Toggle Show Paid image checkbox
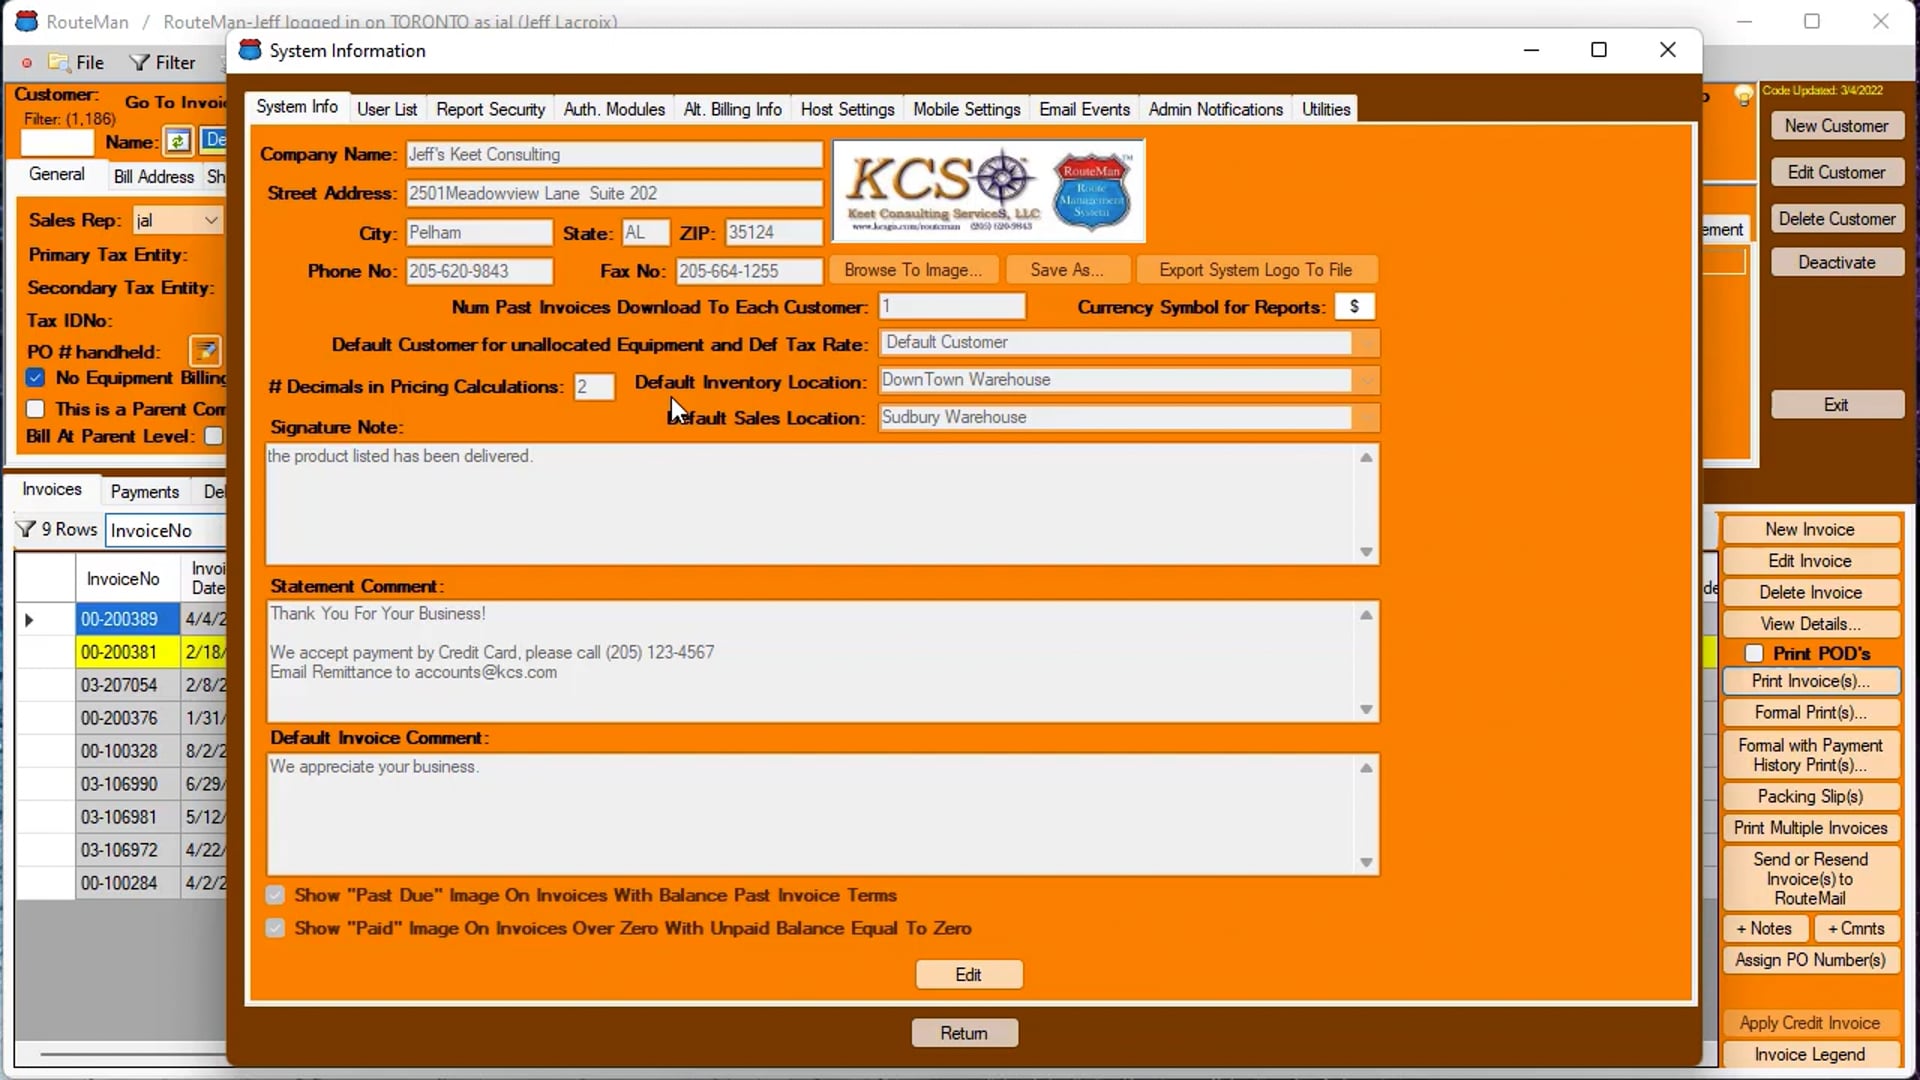 click(275, 928)
